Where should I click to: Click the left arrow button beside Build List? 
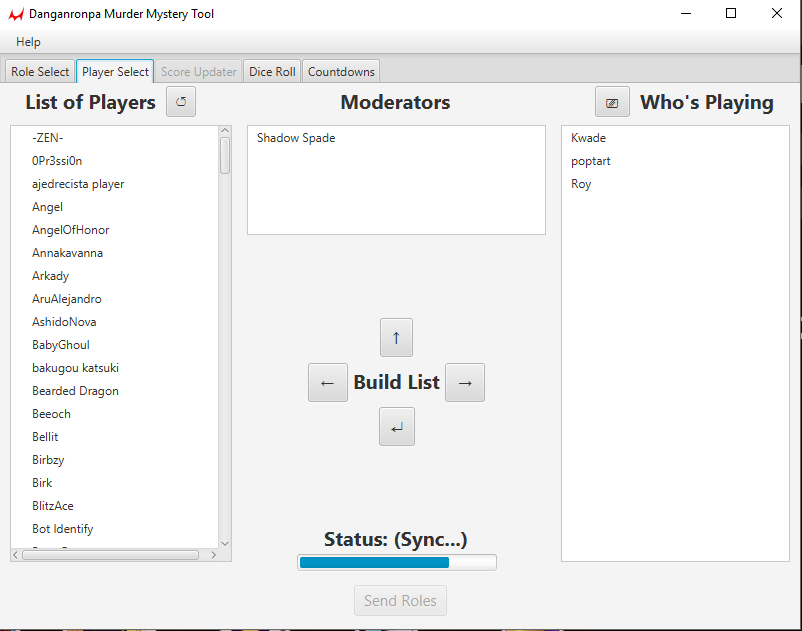[x=327, y=382]
